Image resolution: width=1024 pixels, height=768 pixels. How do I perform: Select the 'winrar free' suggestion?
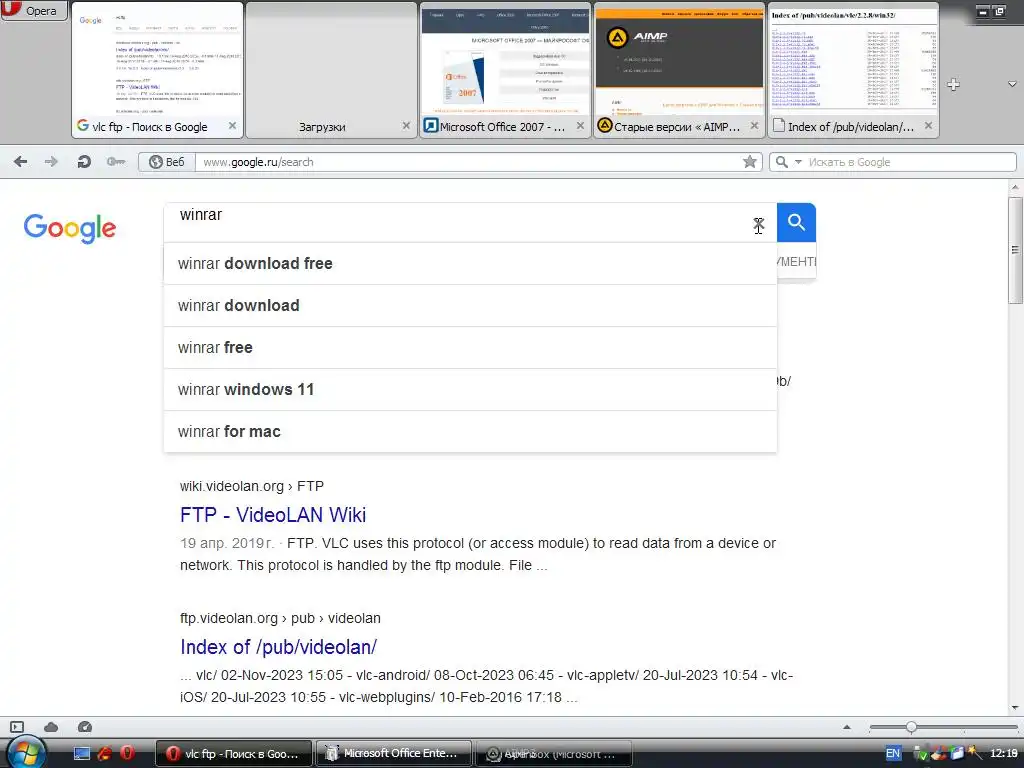pyautogui.click(x=470, y=347)
